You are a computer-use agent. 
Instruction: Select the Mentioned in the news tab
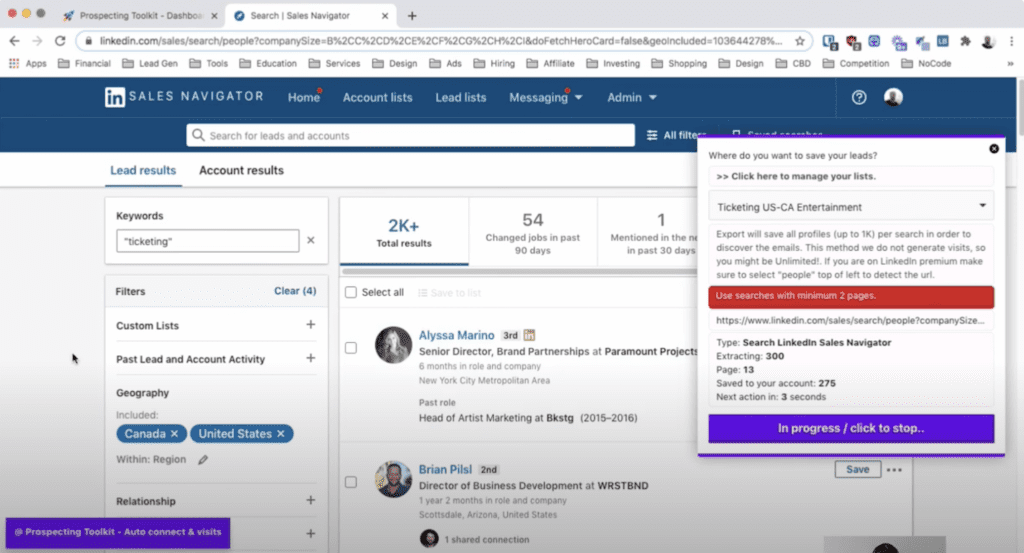[x=648, y=232]
